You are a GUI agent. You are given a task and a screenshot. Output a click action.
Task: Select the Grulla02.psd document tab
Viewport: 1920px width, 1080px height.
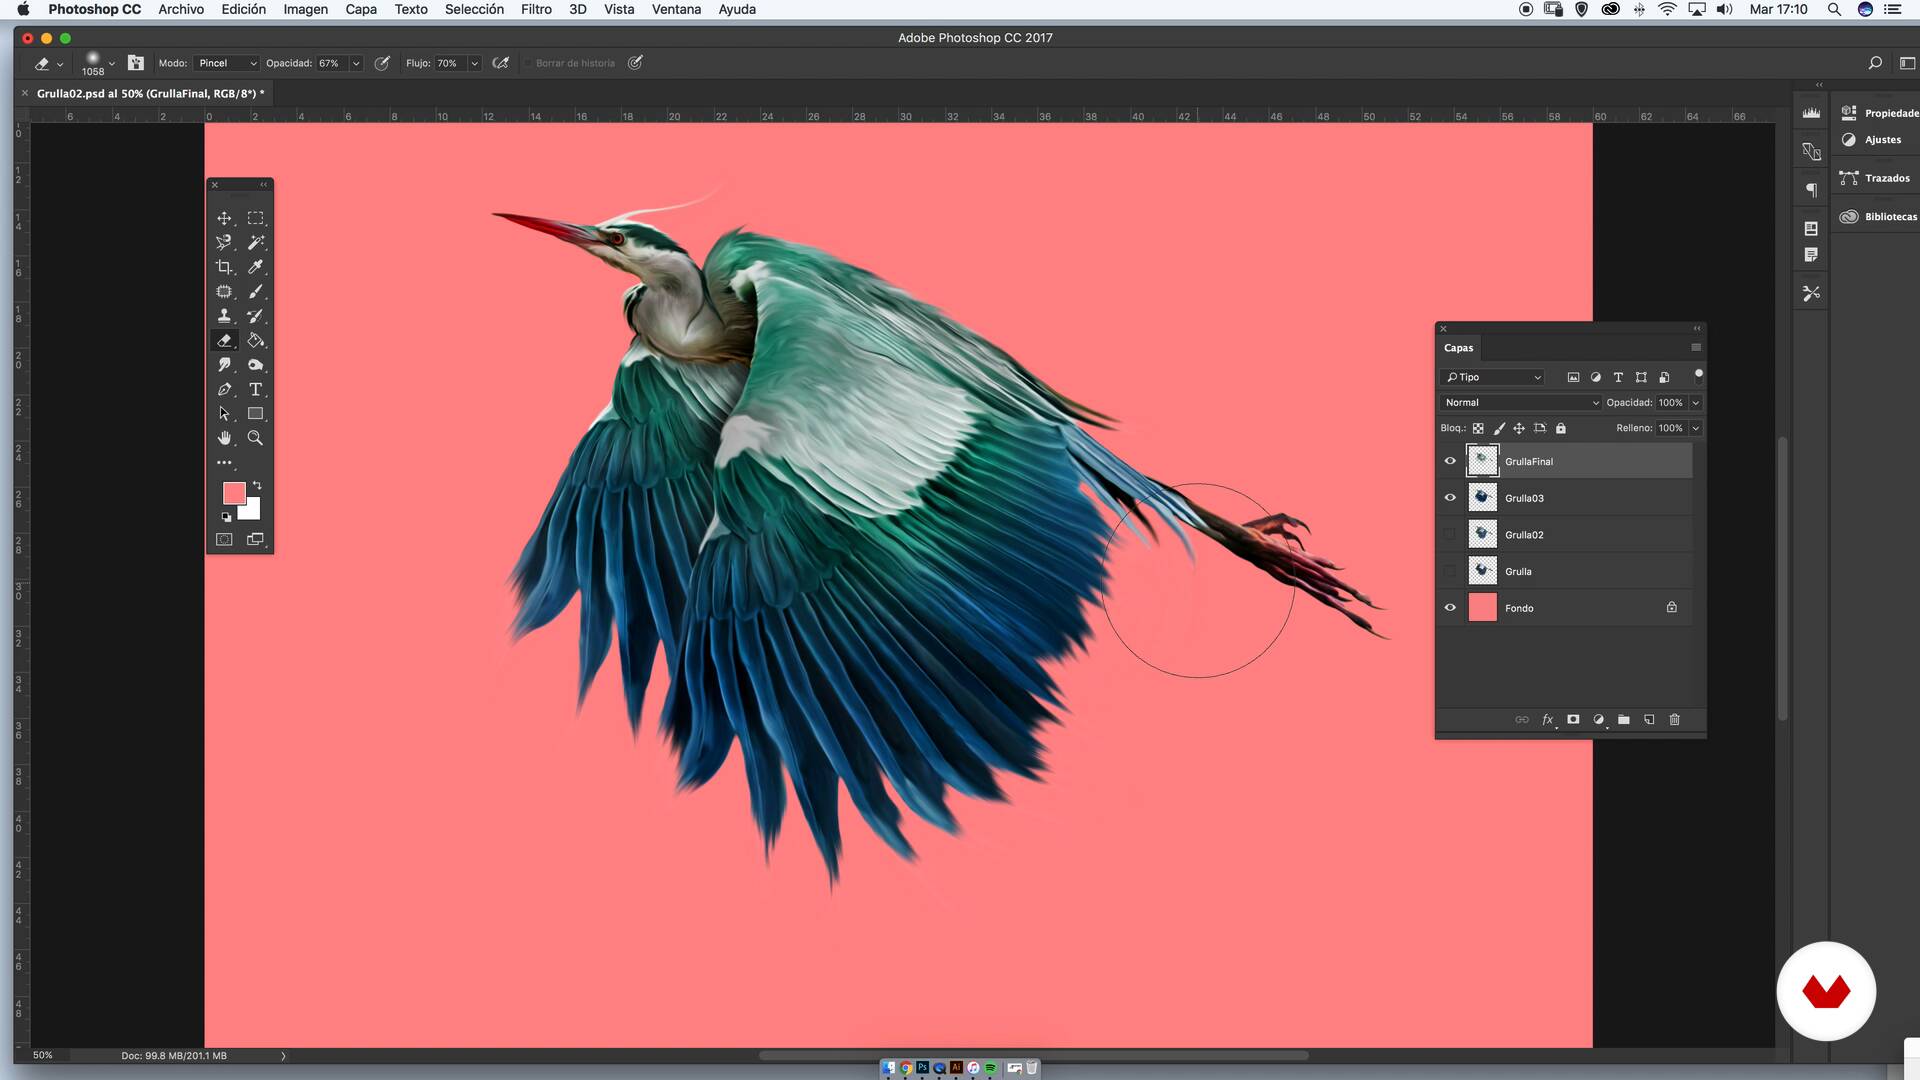[150, 93]
